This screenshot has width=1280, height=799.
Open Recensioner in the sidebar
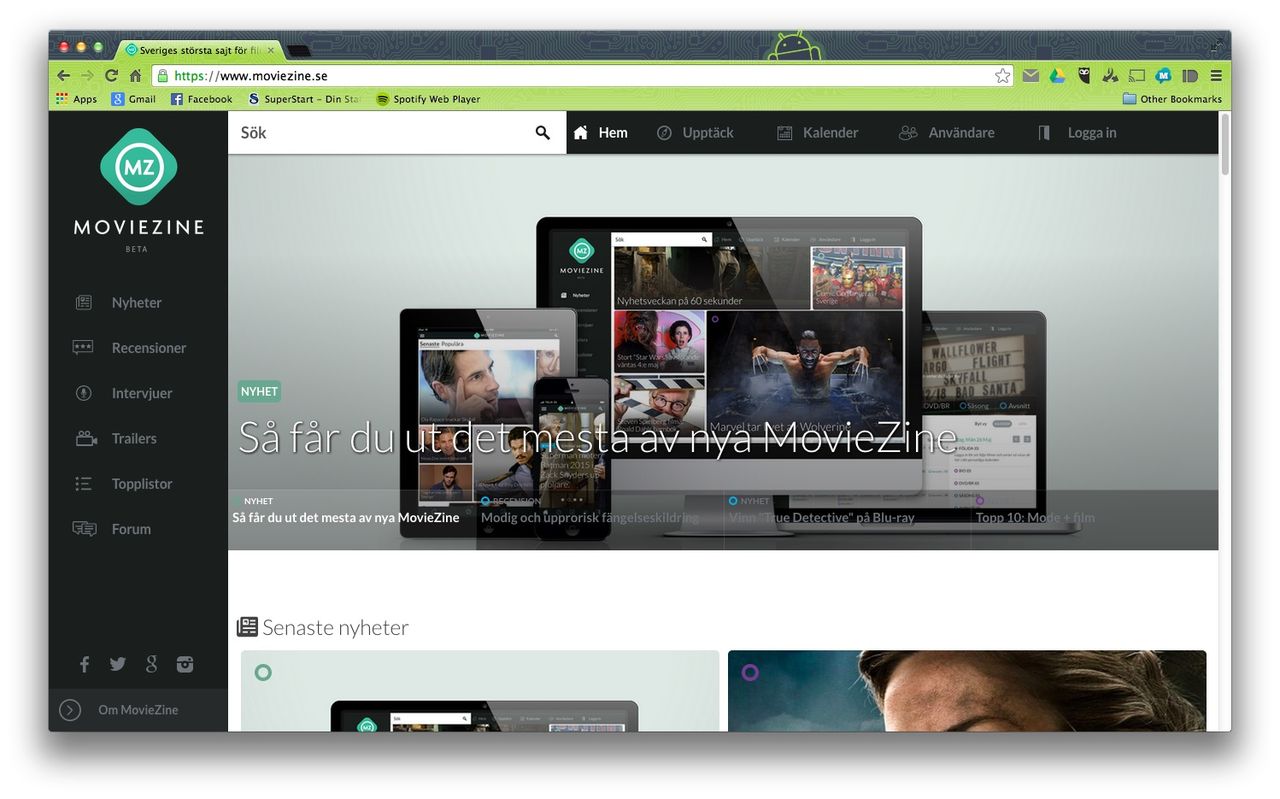coord(130,348)
